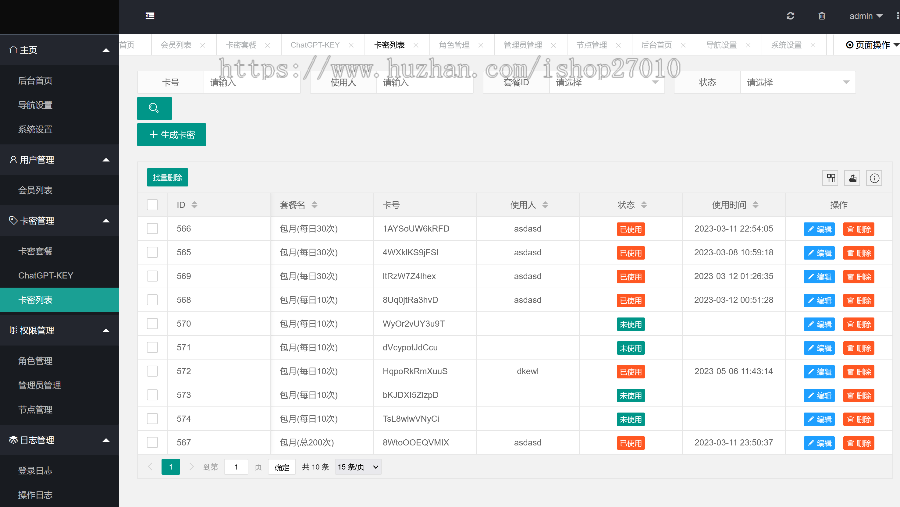Delete row 574 card
The height and width of the screenshot is (507, 900).
pos(858,420)
